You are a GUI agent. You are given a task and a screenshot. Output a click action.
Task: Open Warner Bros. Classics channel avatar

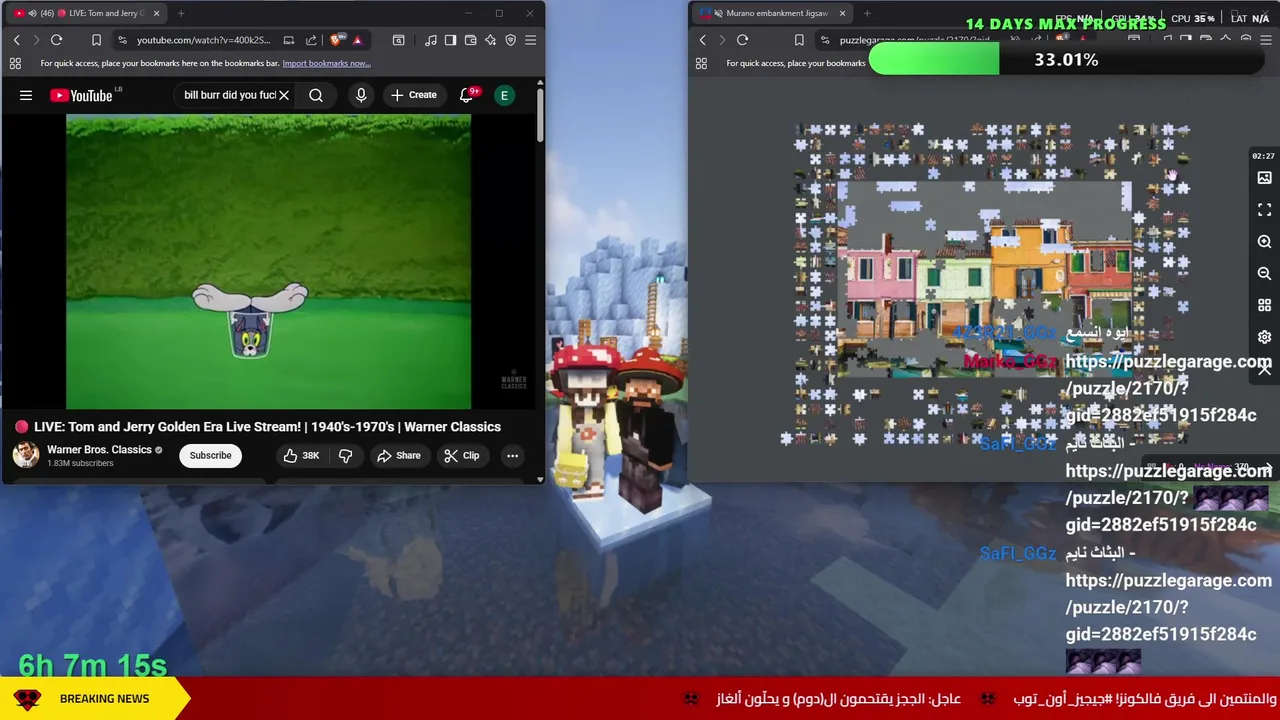(26, 455)
